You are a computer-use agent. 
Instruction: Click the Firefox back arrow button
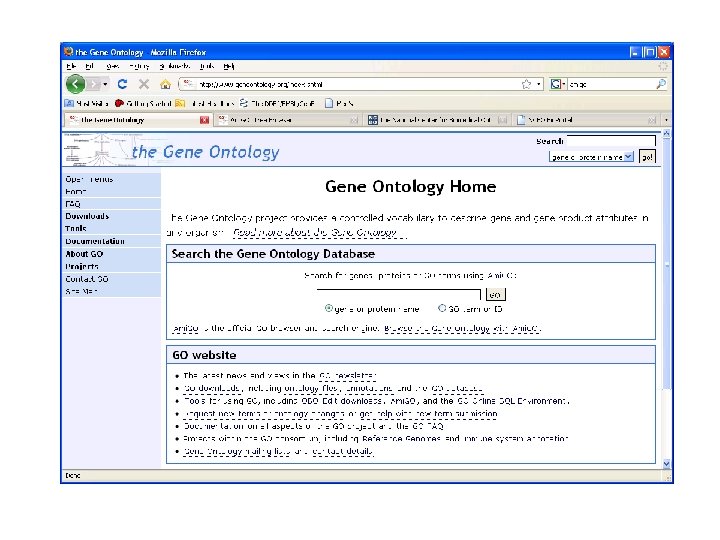coord(75,84)
